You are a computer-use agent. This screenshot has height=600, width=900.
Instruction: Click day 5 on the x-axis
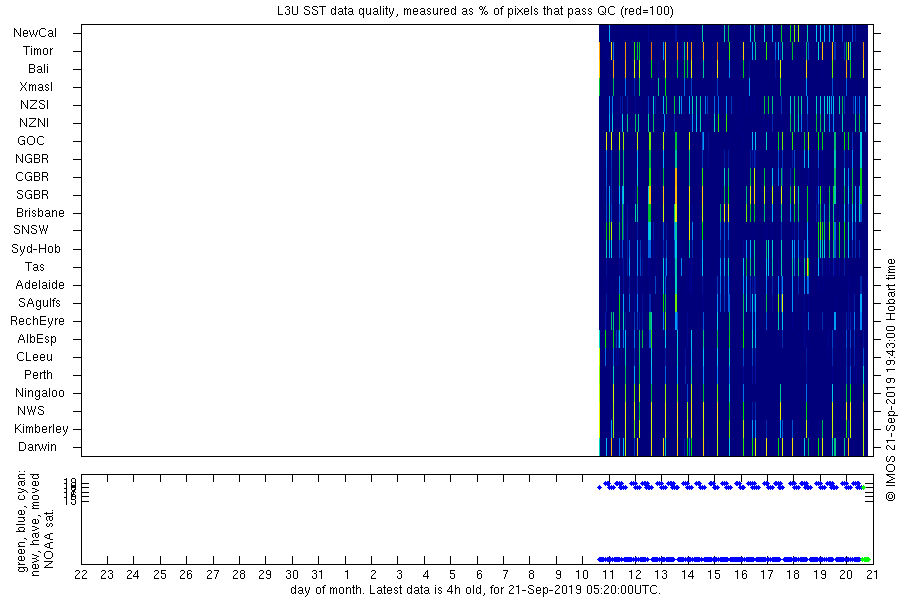click(x=452, y=575)
